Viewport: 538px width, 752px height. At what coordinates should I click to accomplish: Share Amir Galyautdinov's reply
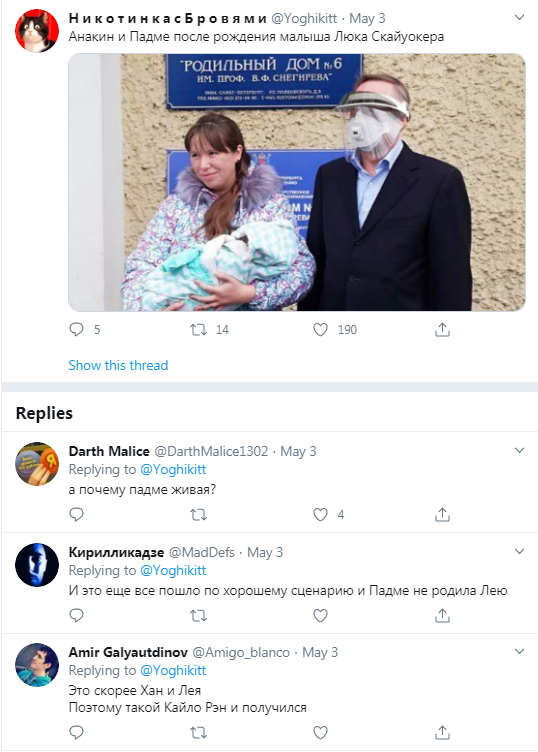[442, 732]
